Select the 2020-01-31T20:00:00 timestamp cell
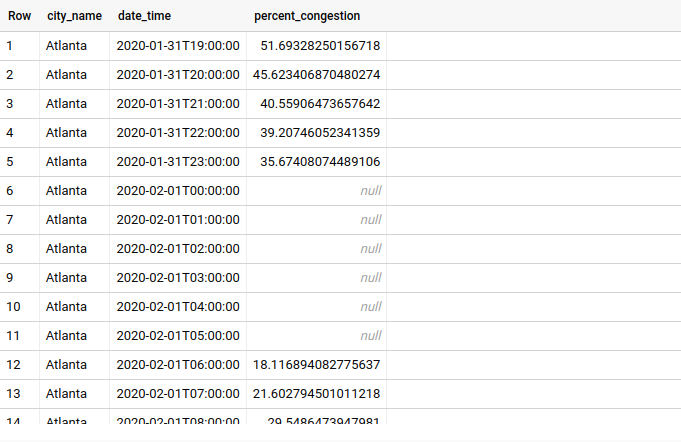The width and height of the screenshot is (681, 442). point(178,75)
